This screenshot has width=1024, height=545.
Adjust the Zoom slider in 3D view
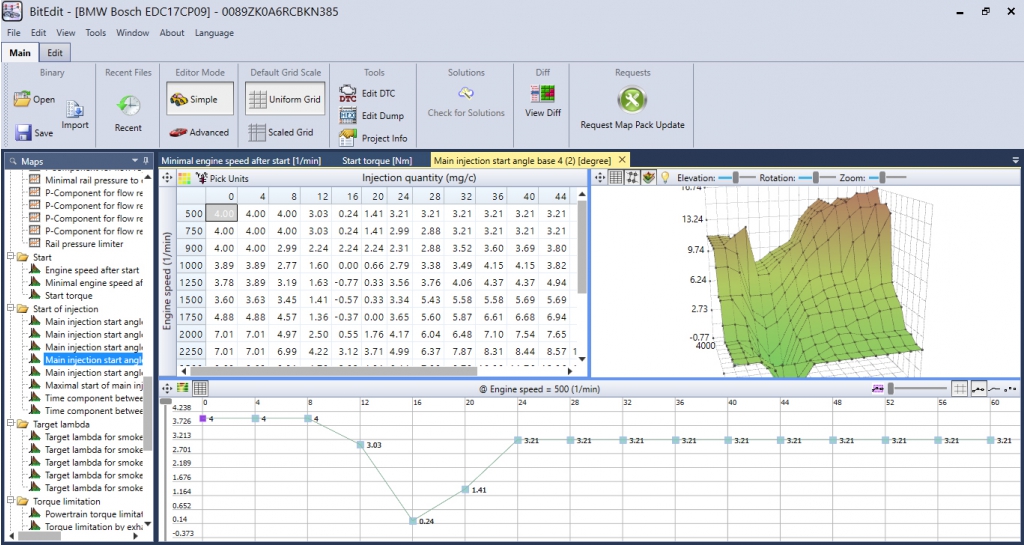point(887,177)
